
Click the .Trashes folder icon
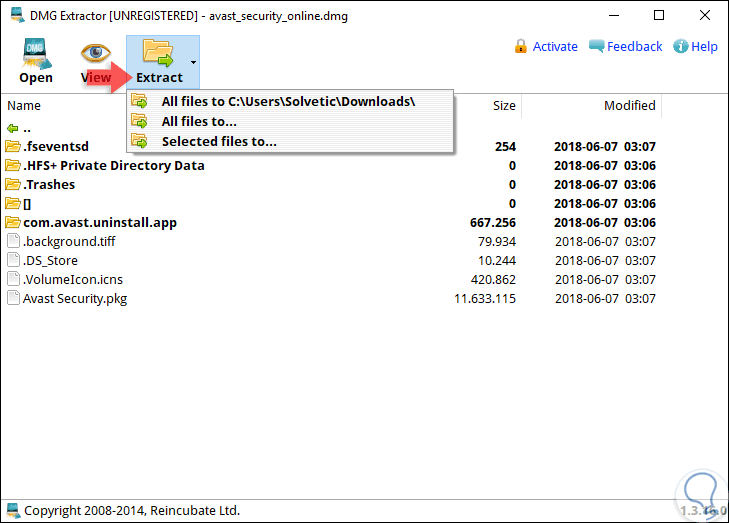[13, 185]
